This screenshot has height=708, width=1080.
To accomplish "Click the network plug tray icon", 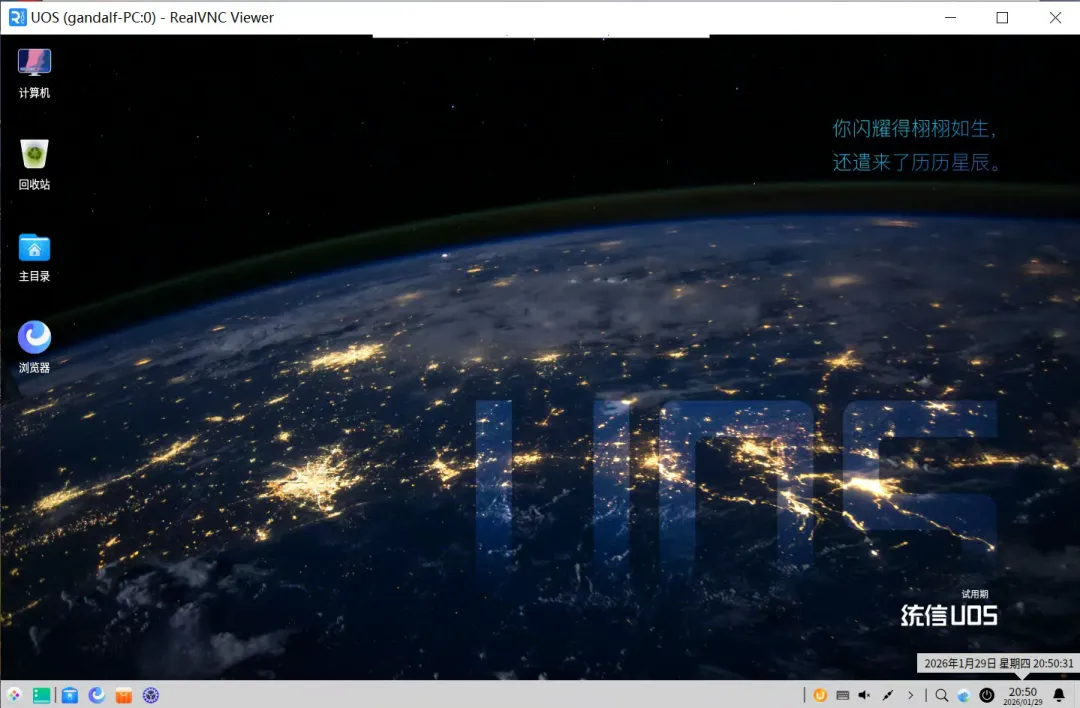I will [x=888, y=696].
